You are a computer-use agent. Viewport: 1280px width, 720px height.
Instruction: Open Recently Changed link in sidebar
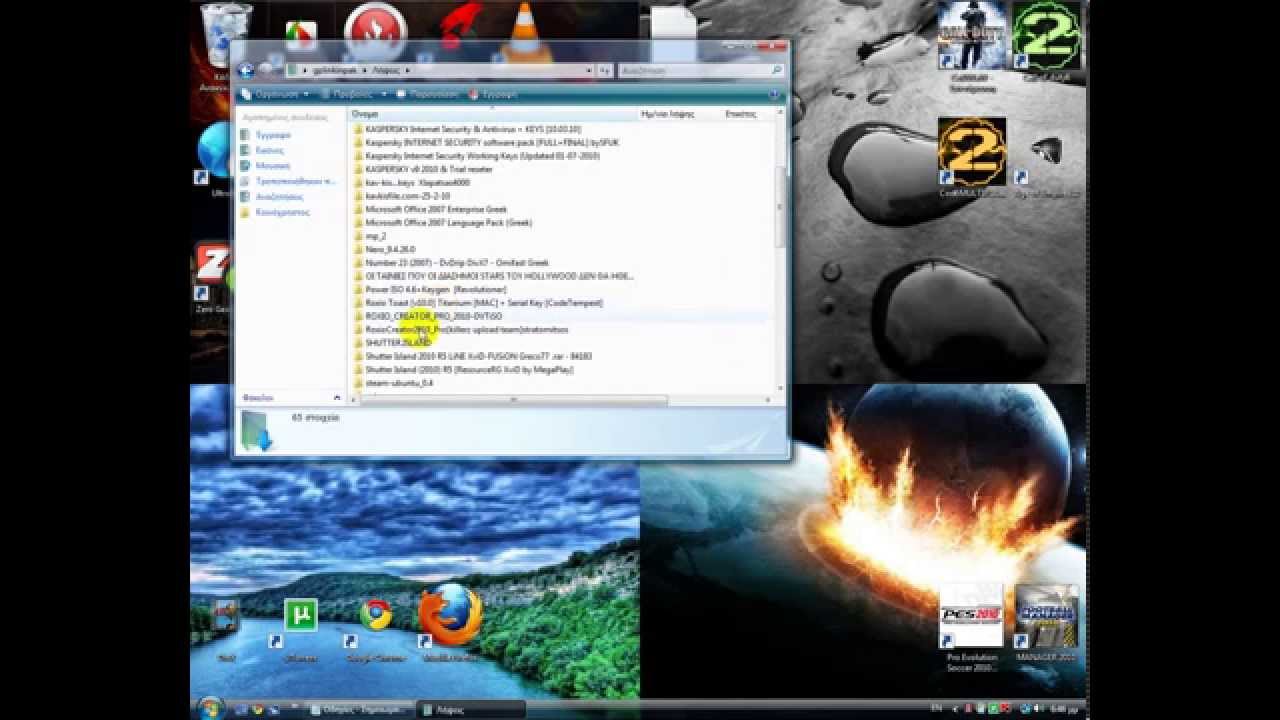pyautogui.click(x=296, y=181)
